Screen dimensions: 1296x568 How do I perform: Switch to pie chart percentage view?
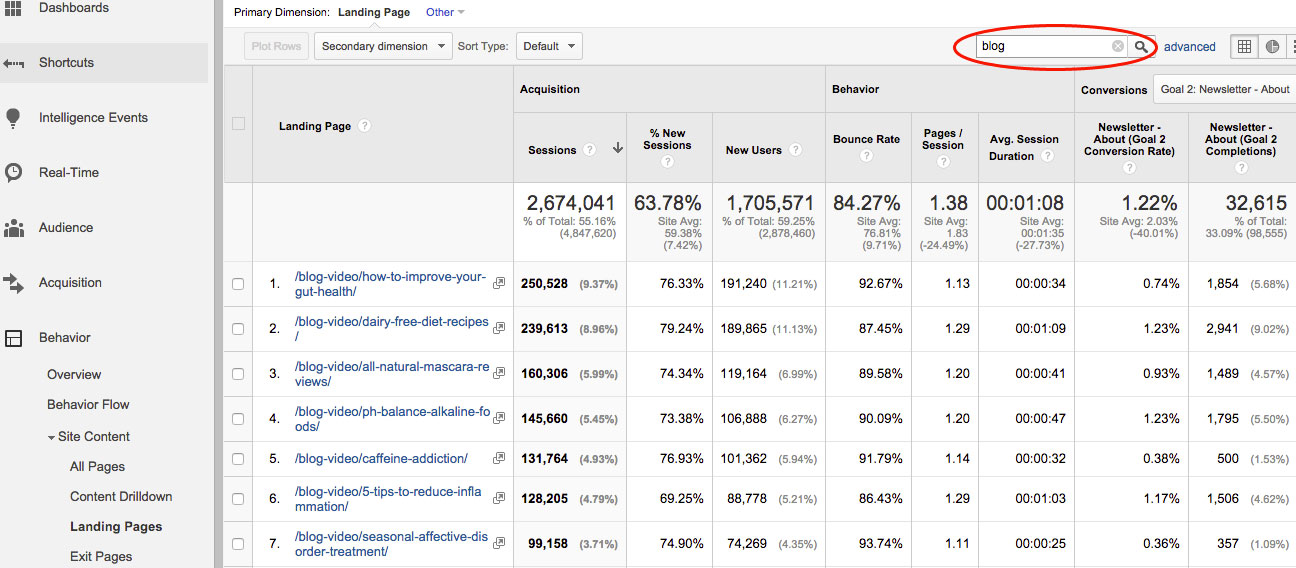1272,46
